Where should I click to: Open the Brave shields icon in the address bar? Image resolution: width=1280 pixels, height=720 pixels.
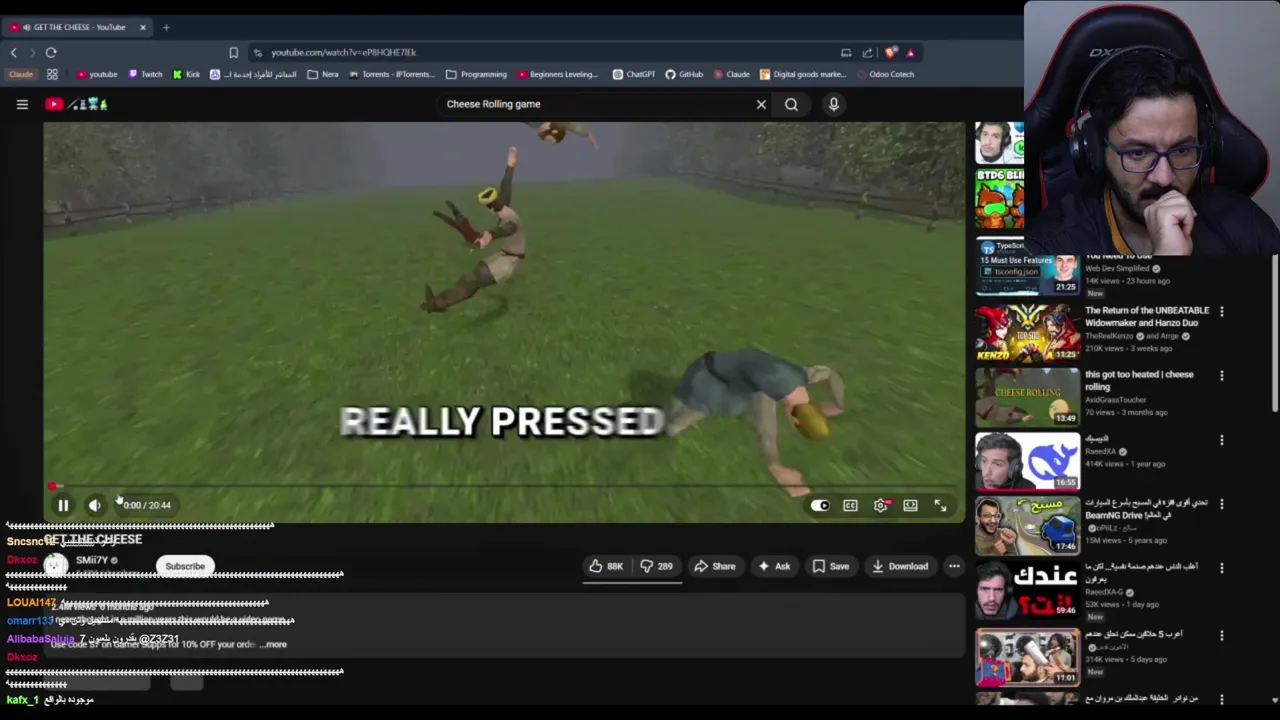[890, 52]
